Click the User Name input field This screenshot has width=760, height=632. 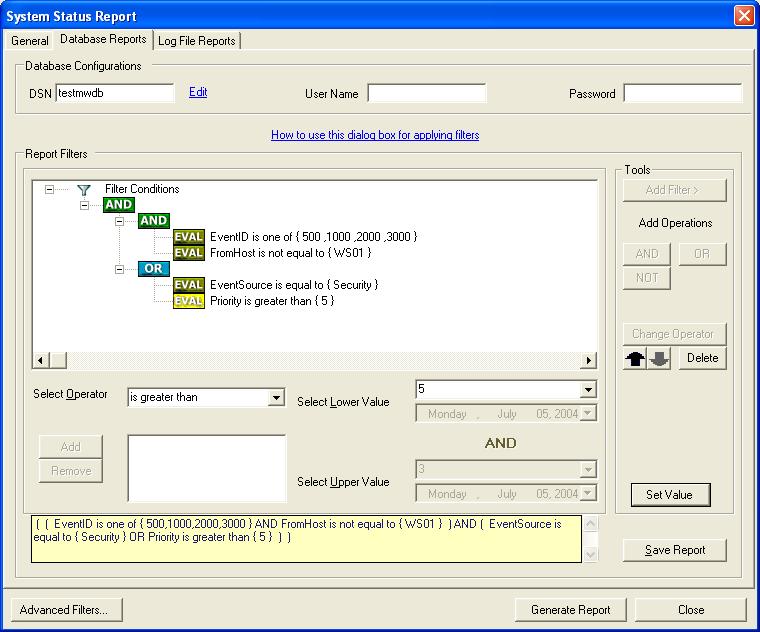[426, 94]
